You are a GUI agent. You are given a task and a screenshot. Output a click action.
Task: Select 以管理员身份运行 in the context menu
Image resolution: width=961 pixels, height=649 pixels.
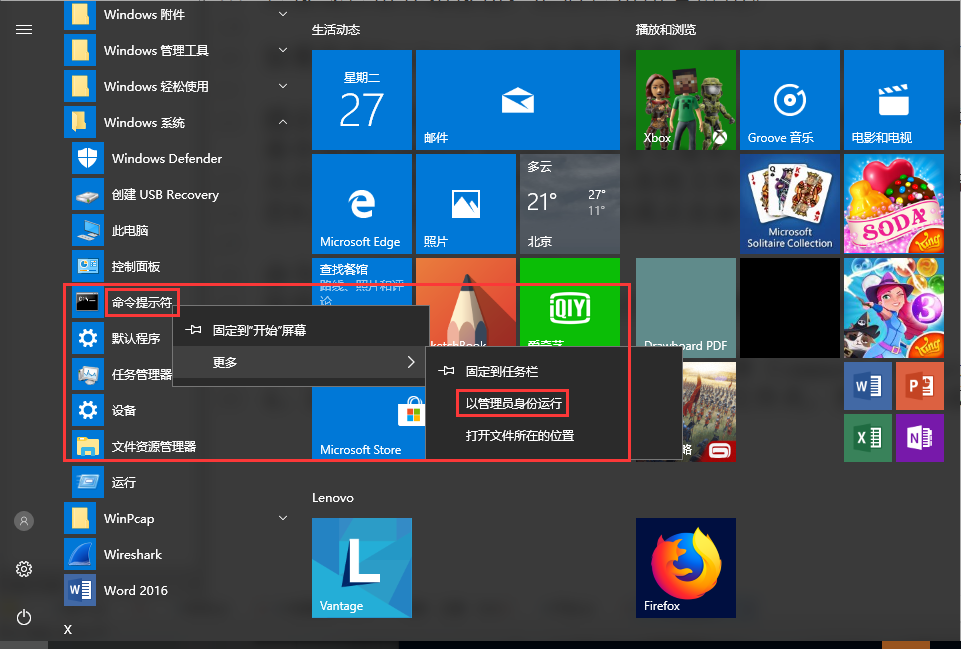coord(514,404)
